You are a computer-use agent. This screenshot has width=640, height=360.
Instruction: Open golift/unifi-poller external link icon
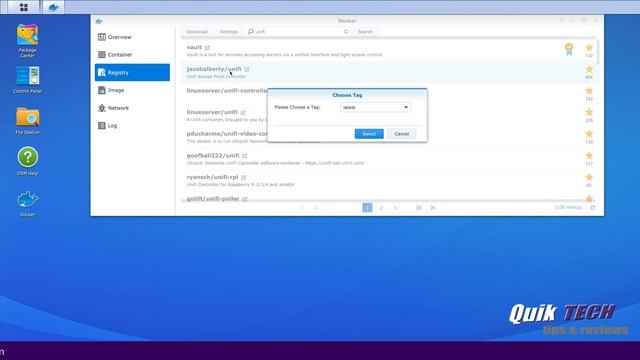[x=244, y=199]
